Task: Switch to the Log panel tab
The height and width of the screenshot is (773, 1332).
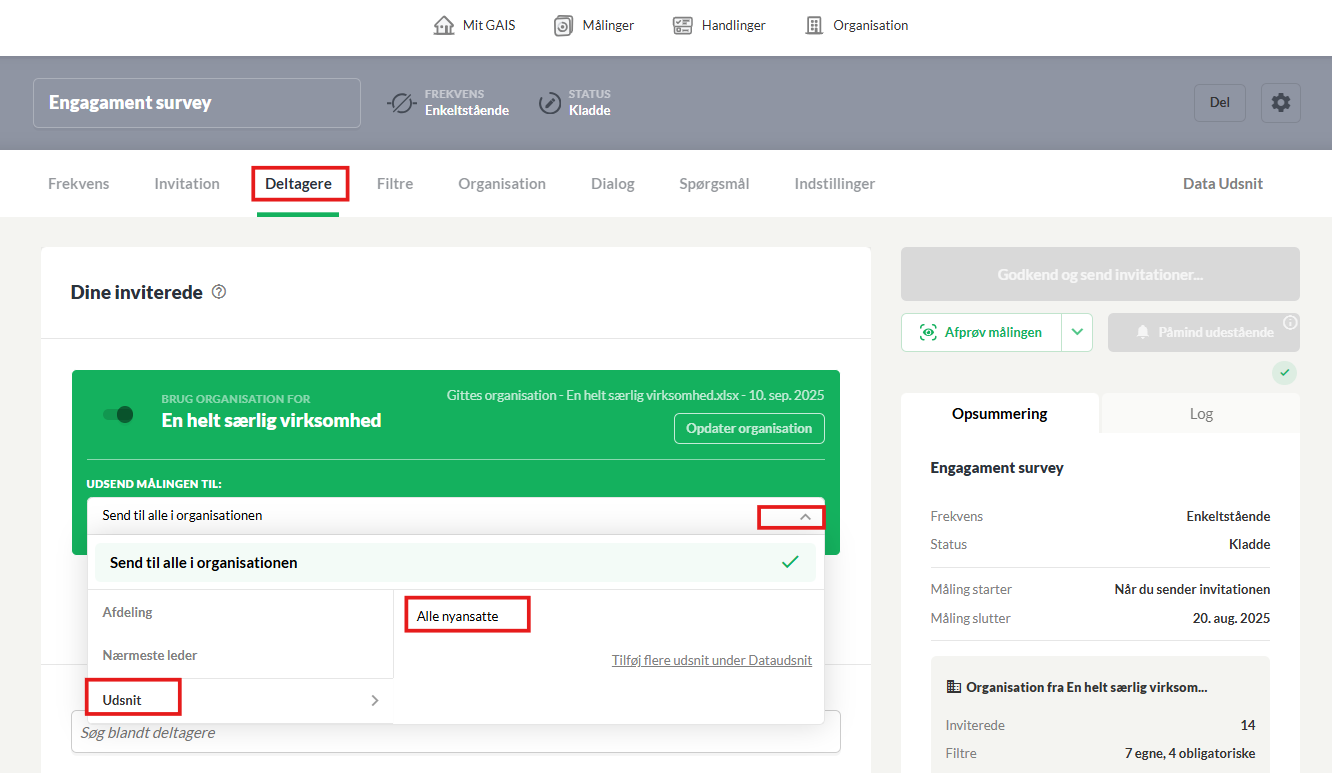Action: (1201, 413)
